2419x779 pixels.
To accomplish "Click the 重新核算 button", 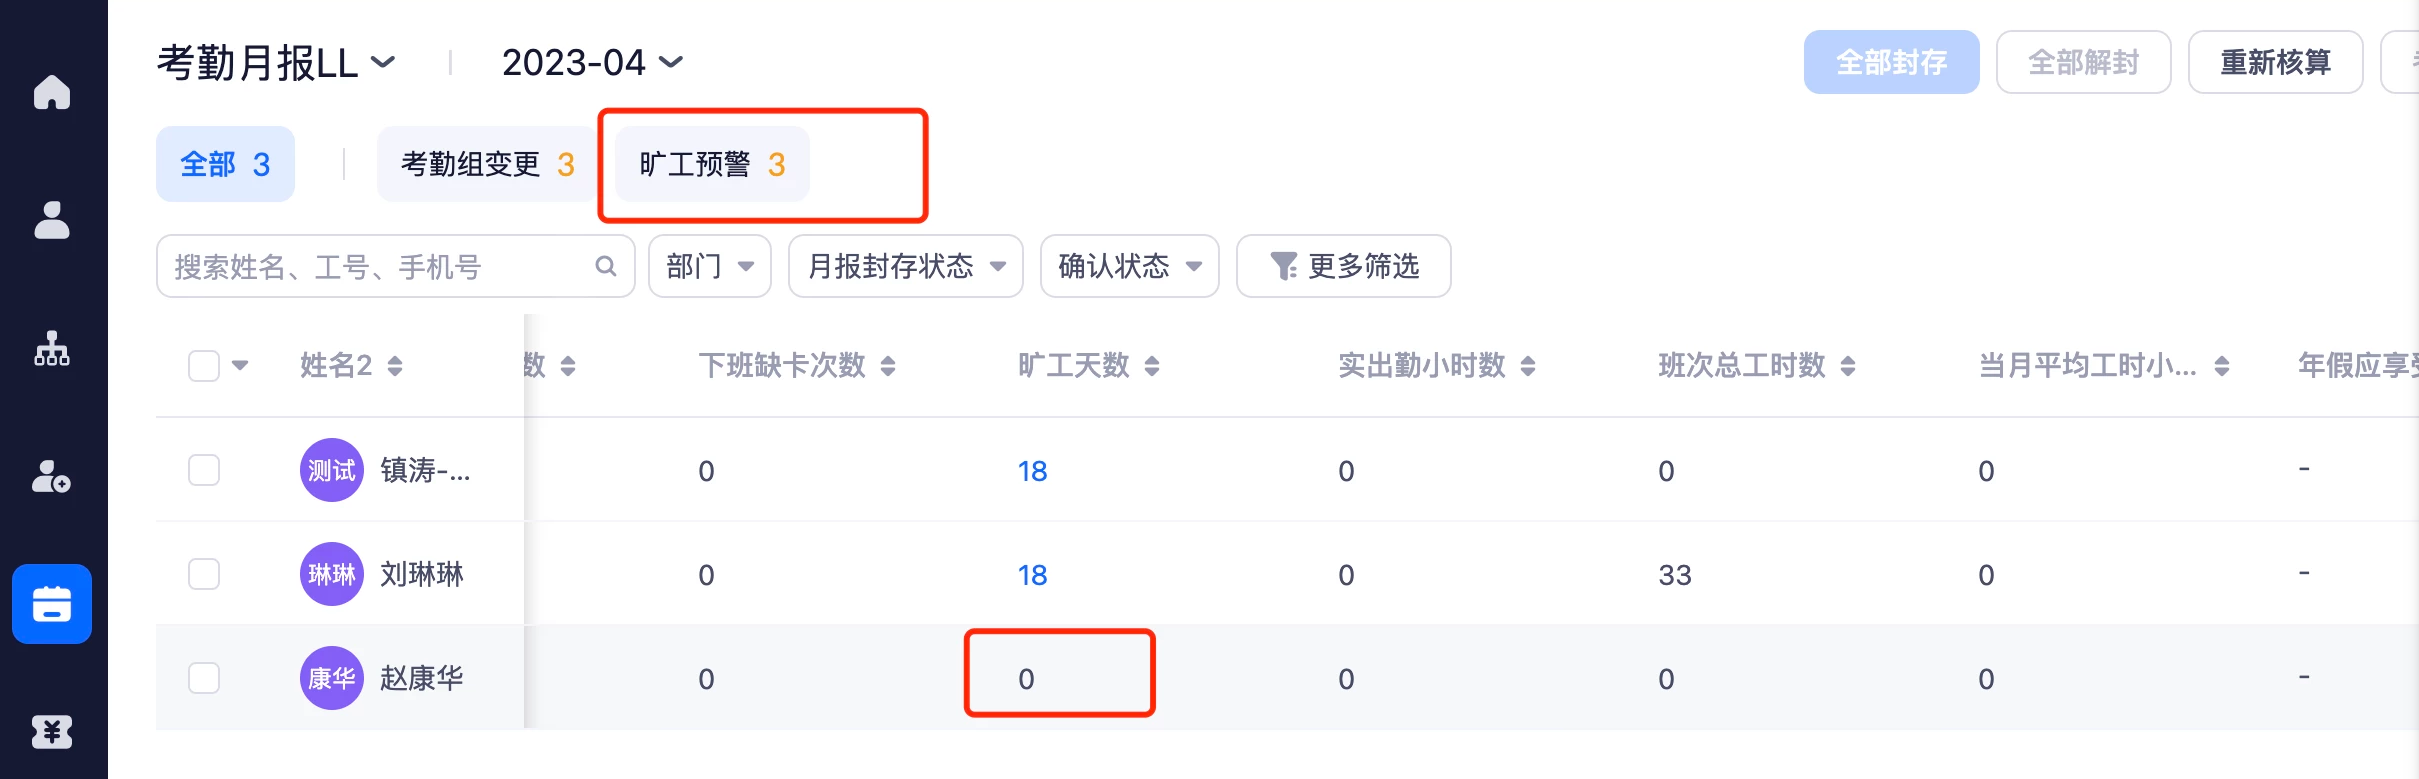I will click(2276, 62).
